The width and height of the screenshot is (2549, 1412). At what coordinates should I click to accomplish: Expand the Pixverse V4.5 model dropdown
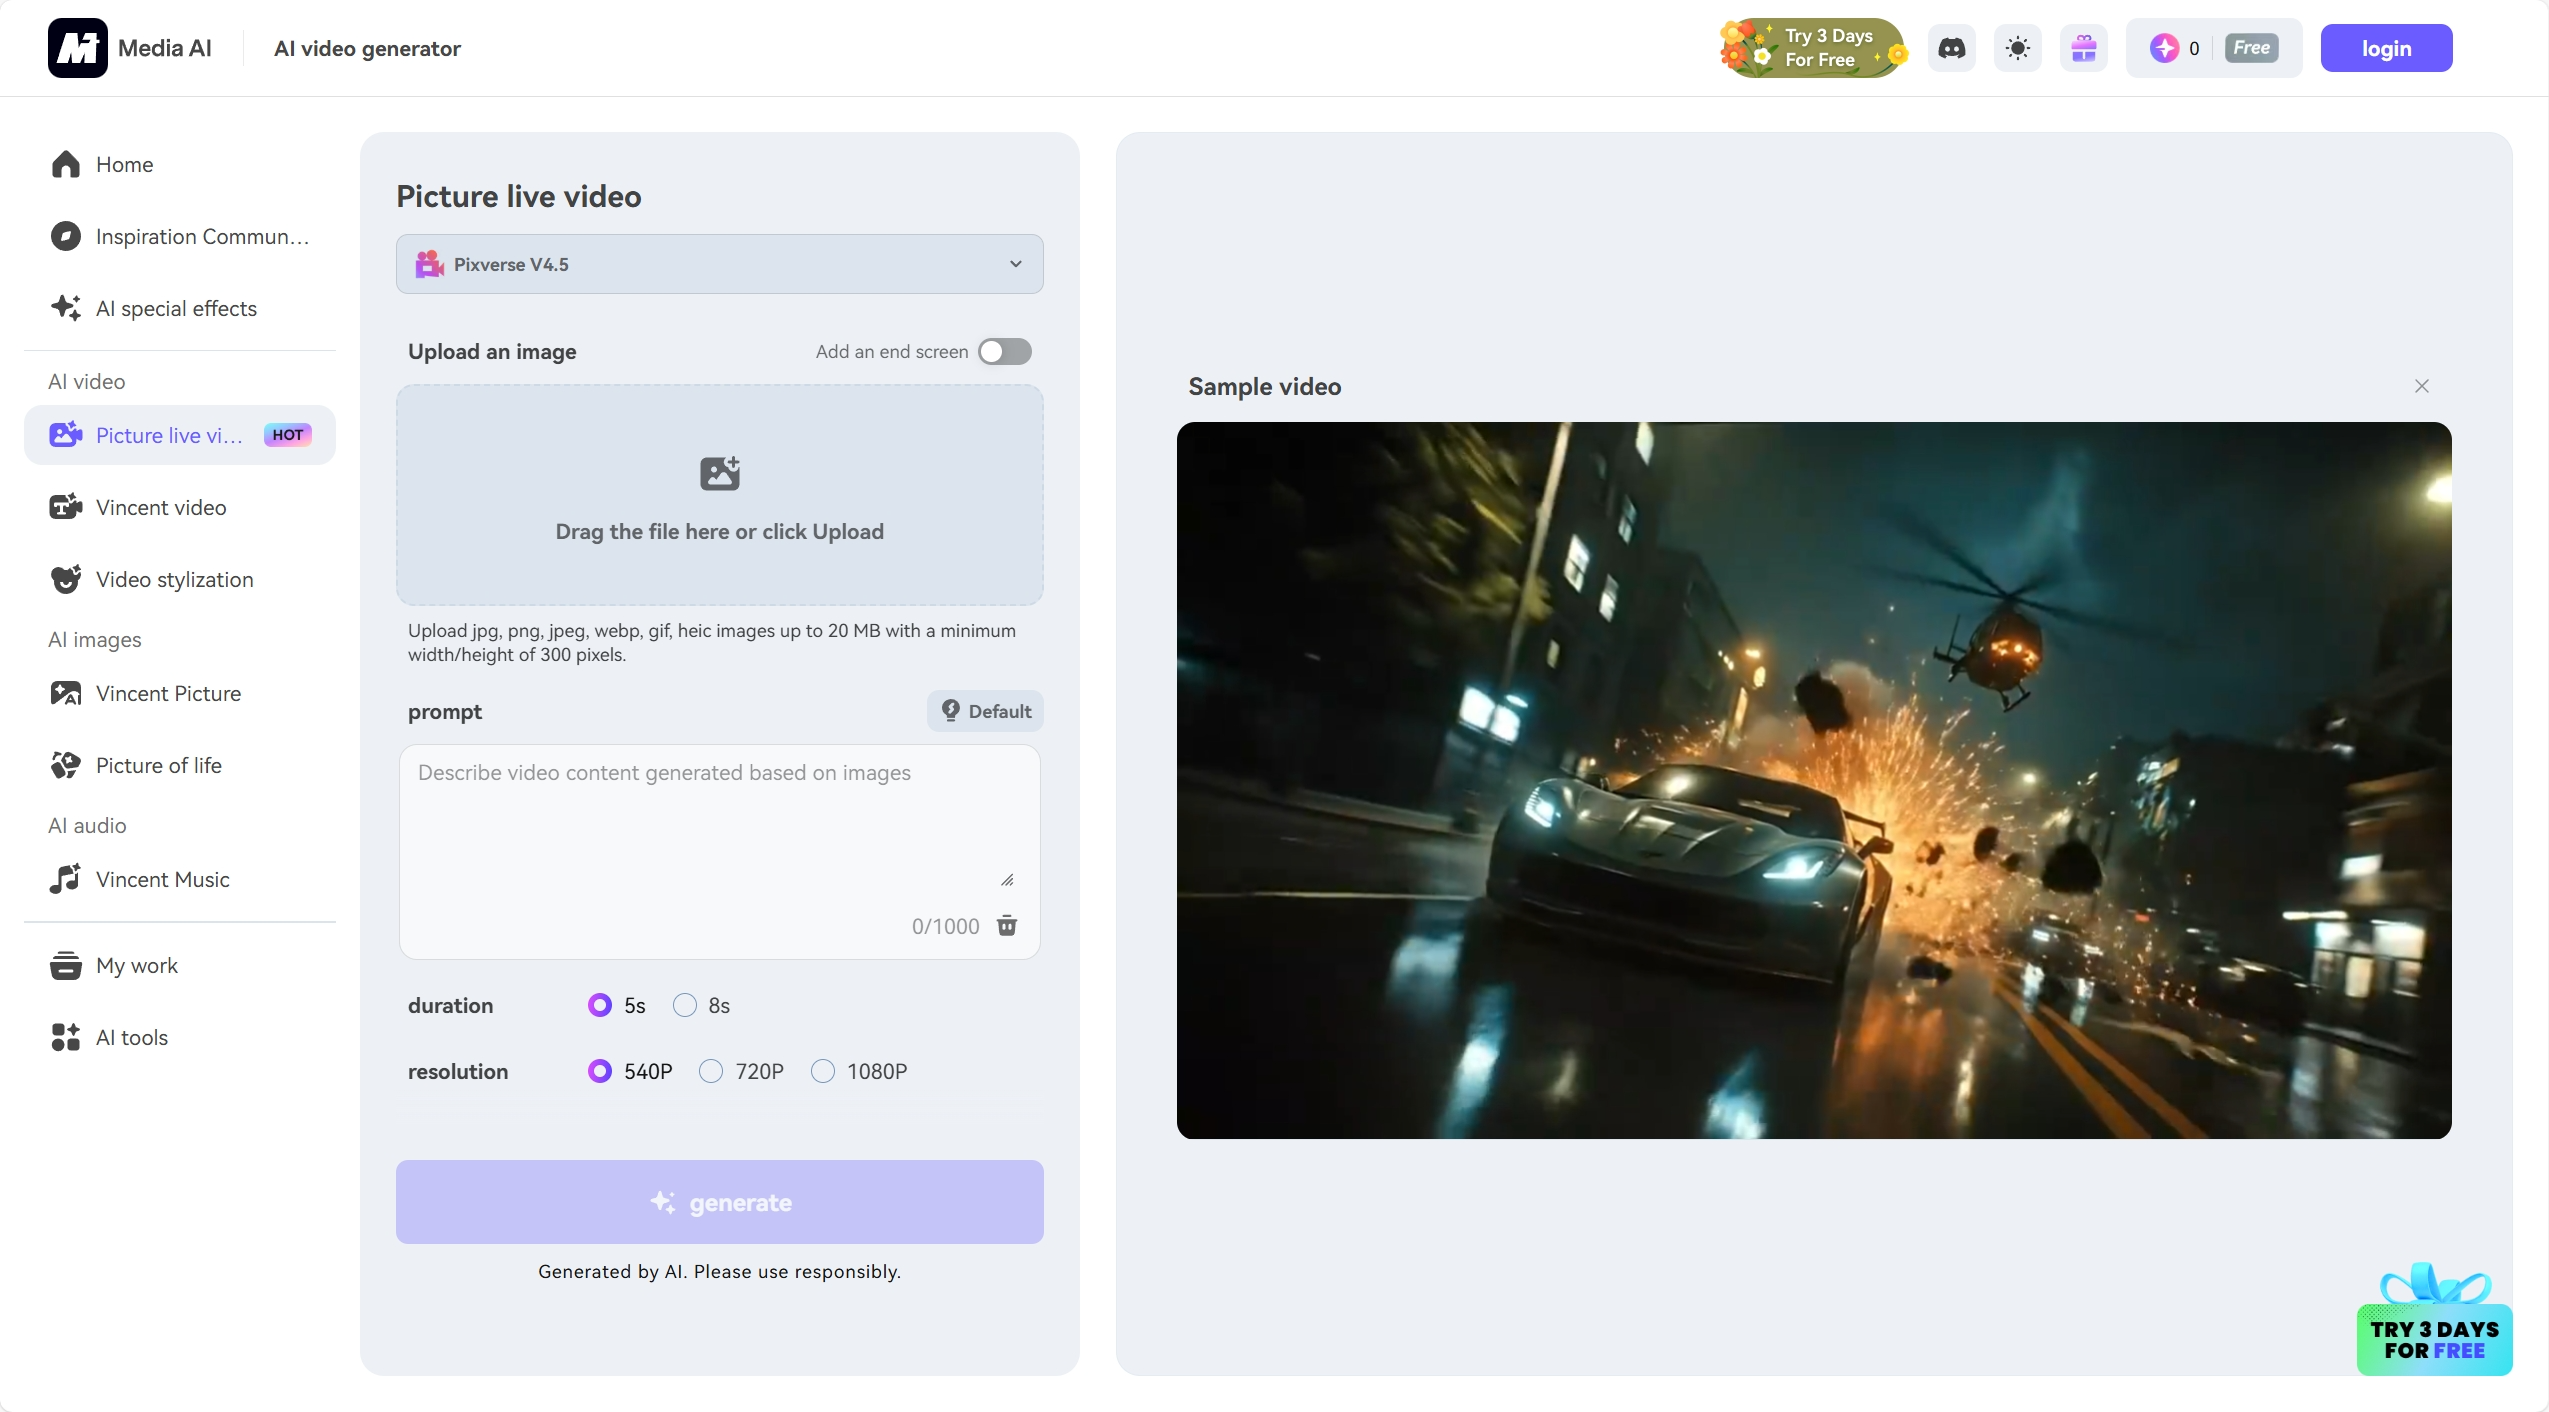[719, 264]
